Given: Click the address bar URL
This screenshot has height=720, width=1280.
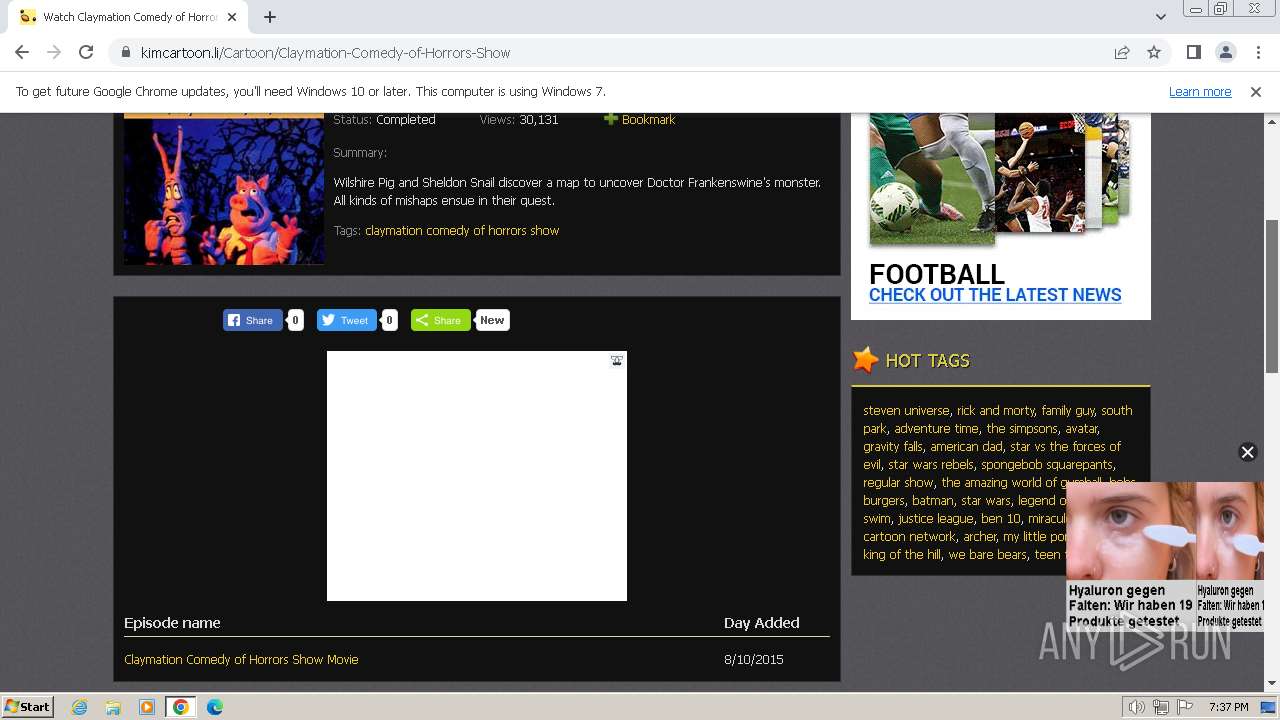Looking at the screenshot, I should [x=325, y=53].
